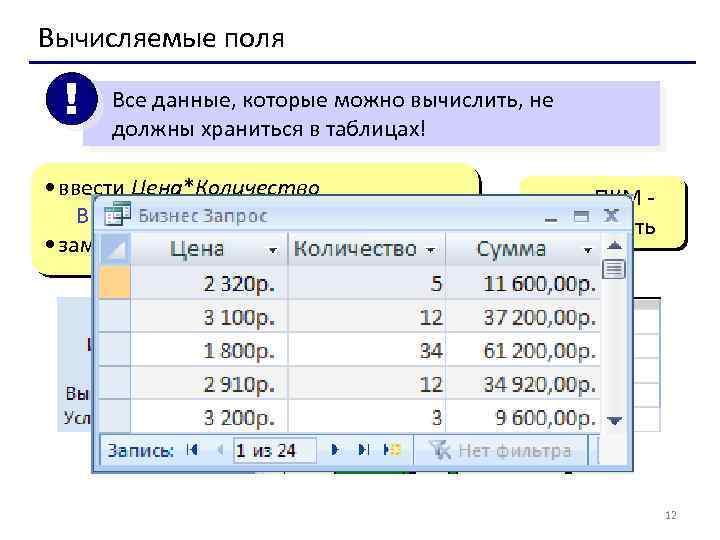Click the record number field 1 из 24
Screen dimensions: 720x540
coord(275,450)
